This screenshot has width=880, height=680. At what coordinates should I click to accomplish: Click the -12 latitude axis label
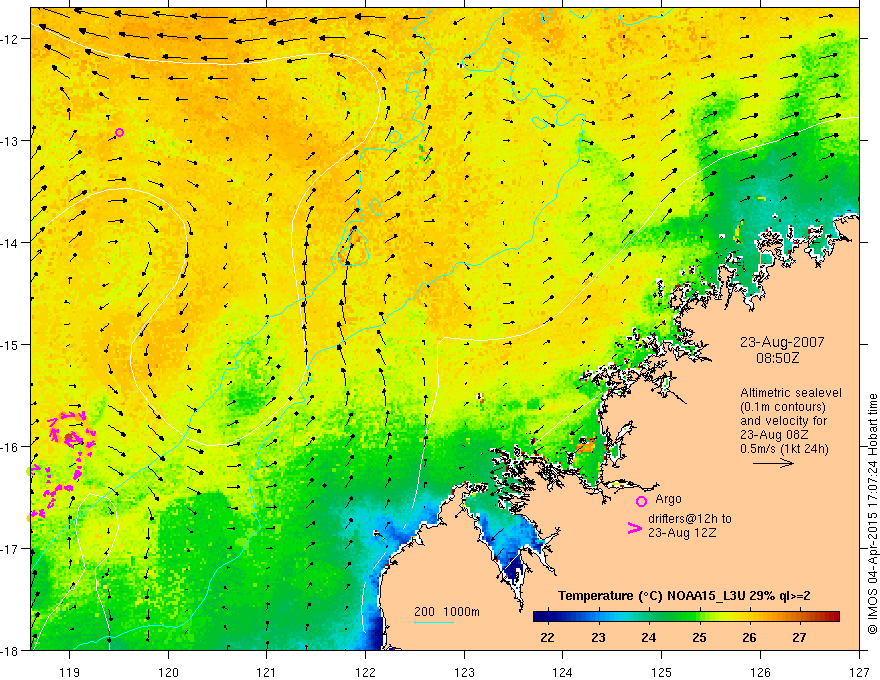tap(11, 39)
